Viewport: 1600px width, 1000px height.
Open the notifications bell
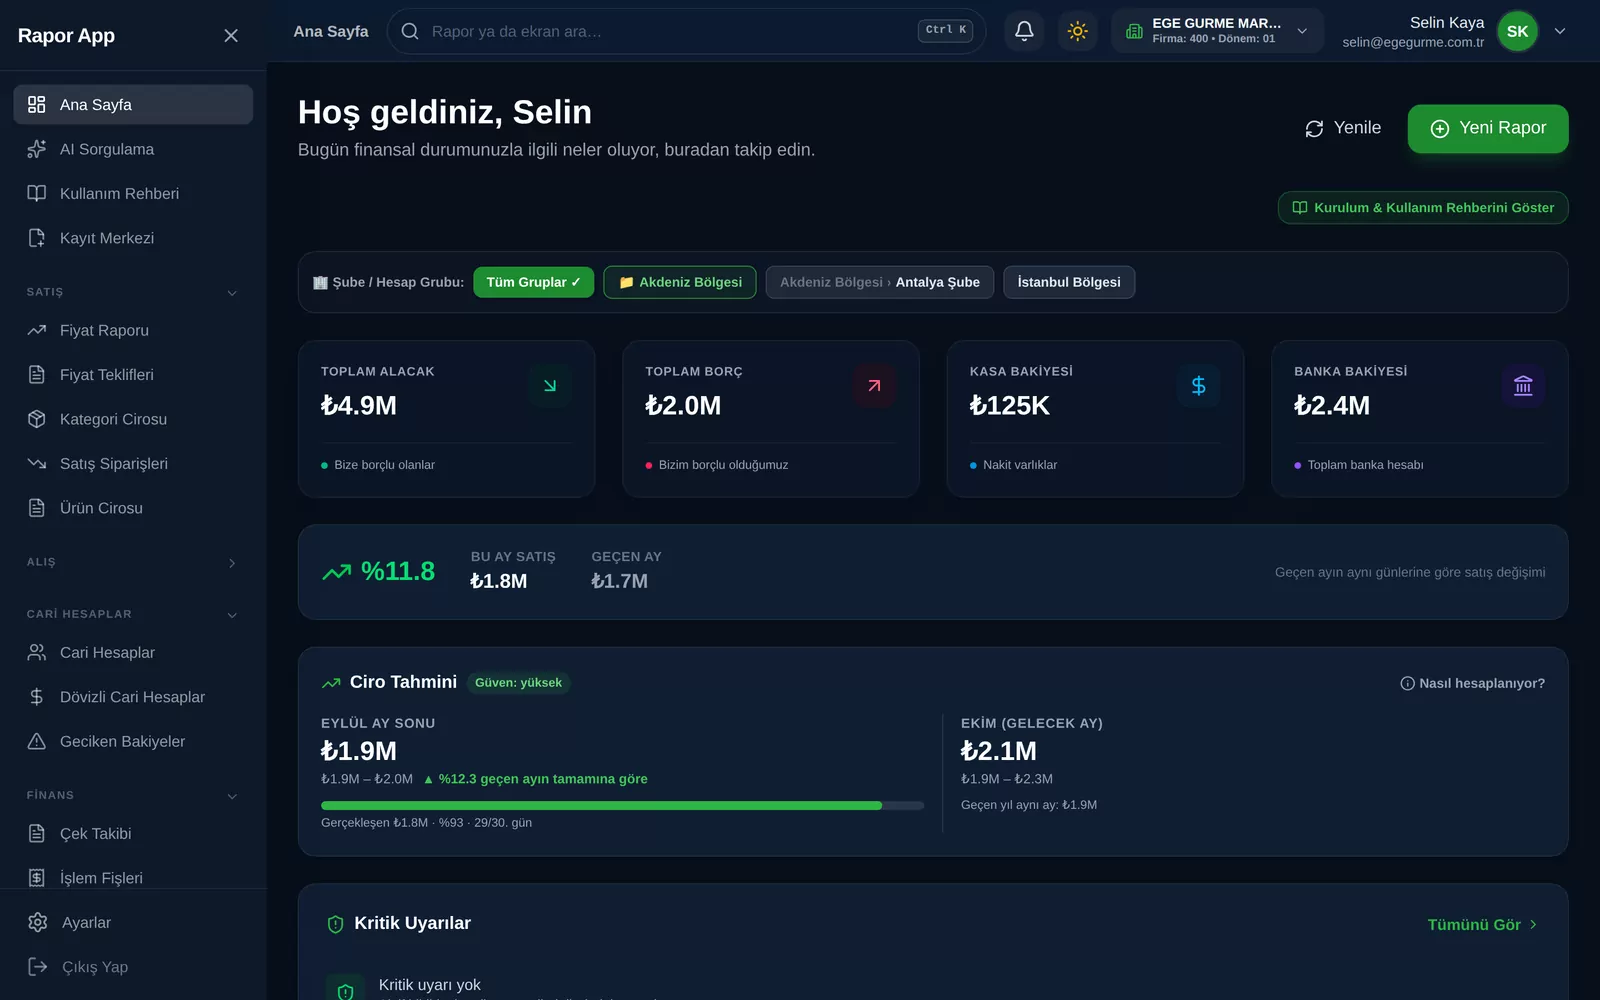tap(1024, 31)
